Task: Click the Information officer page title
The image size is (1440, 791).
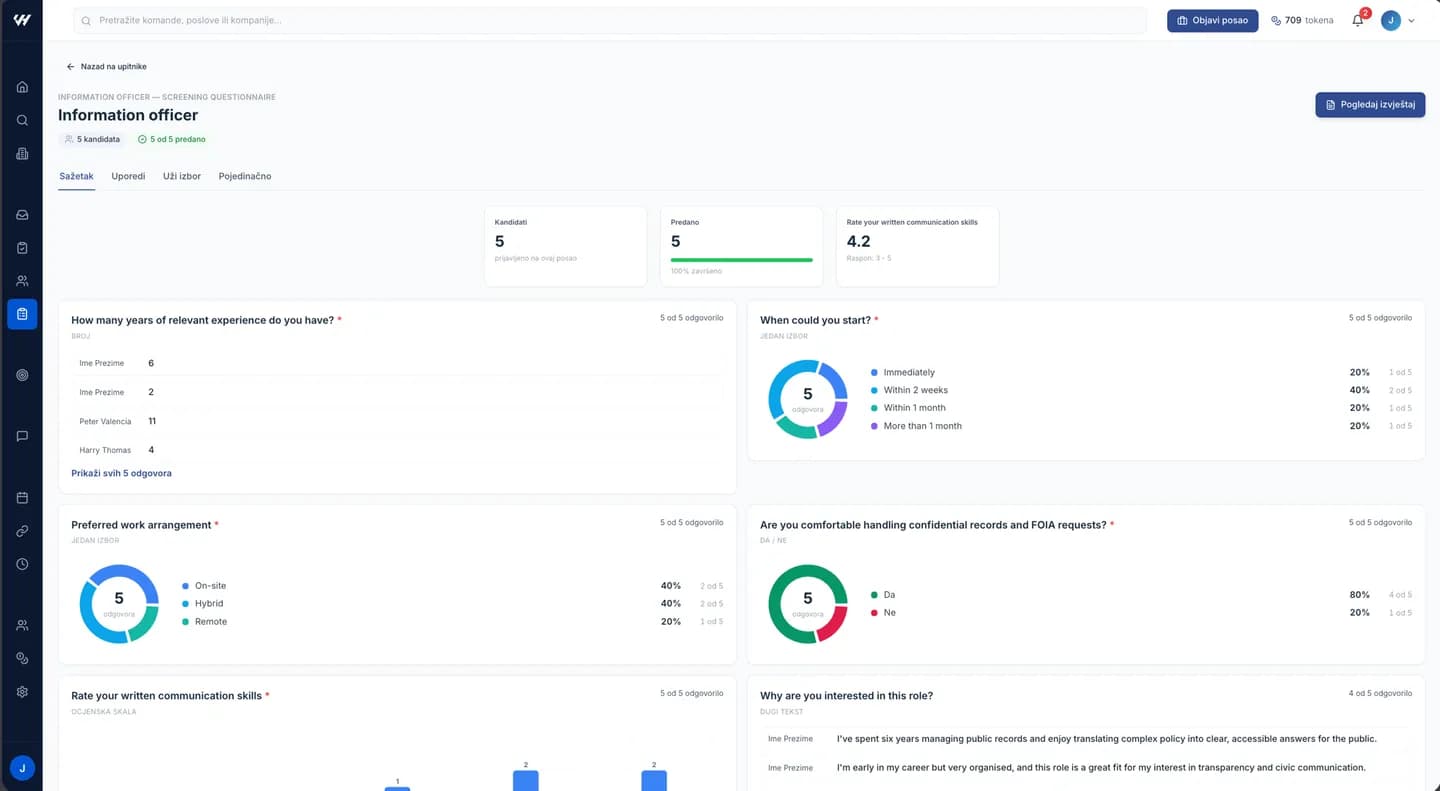Action: [128, 115]
